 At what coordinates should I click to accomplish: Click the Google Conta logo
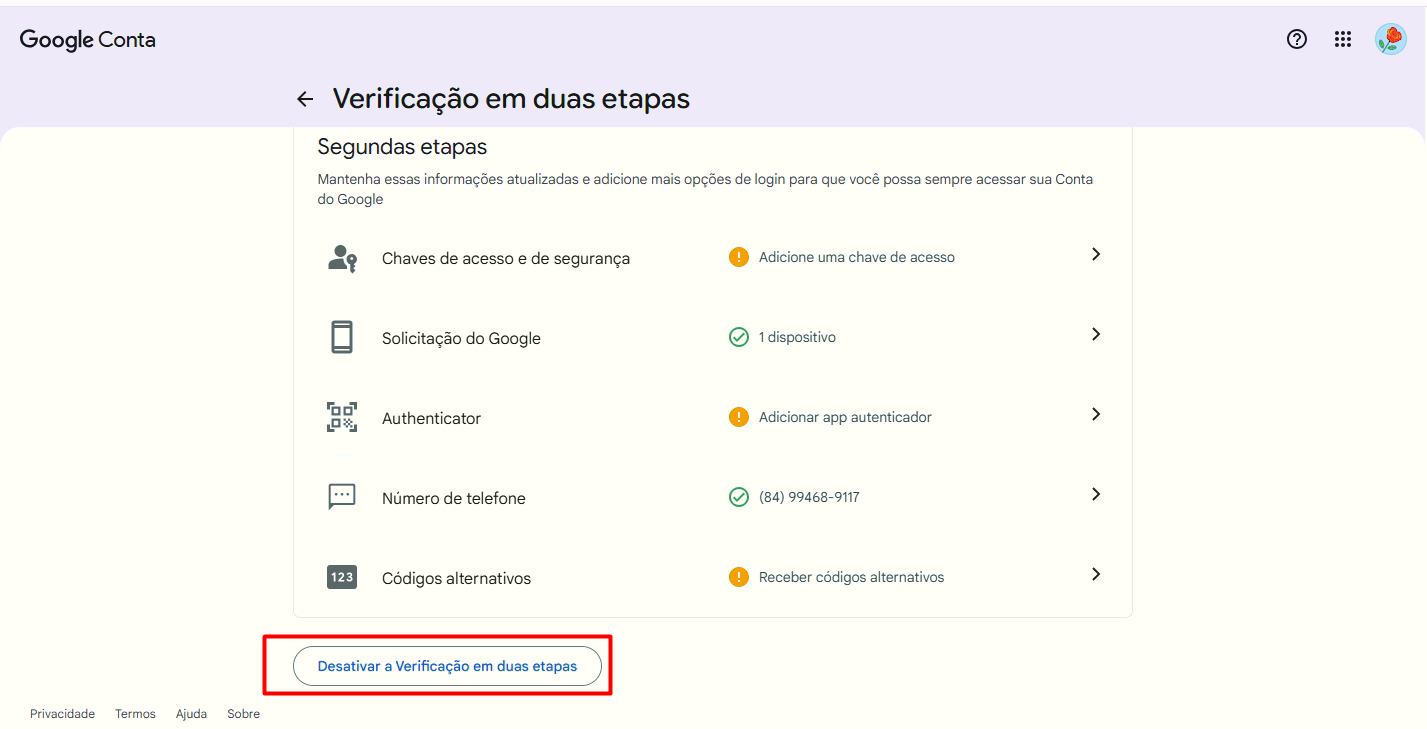[x=88, y=40]
